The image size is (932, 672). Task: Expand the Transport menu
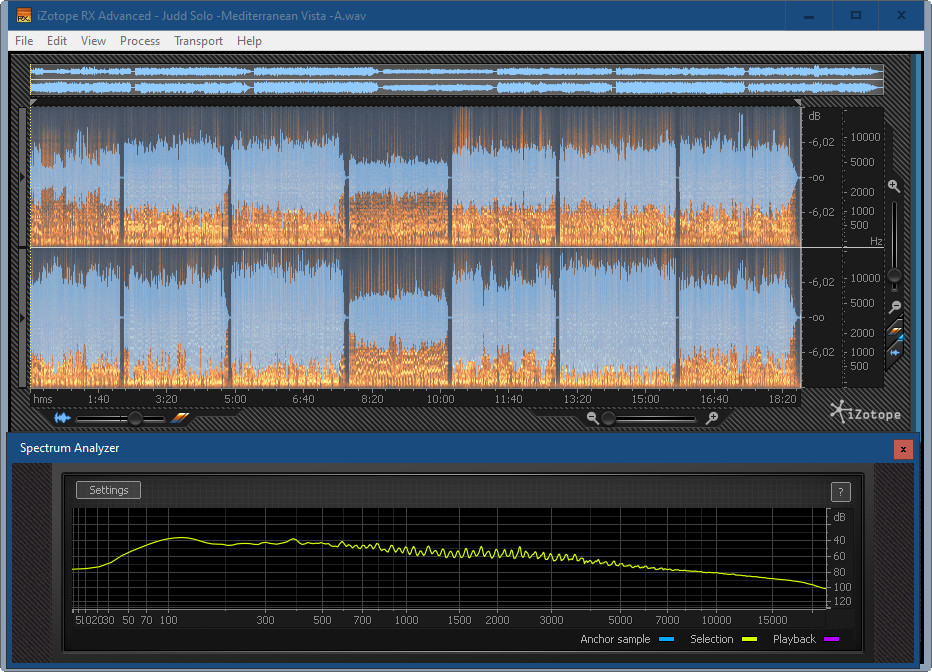click(198, 41)
